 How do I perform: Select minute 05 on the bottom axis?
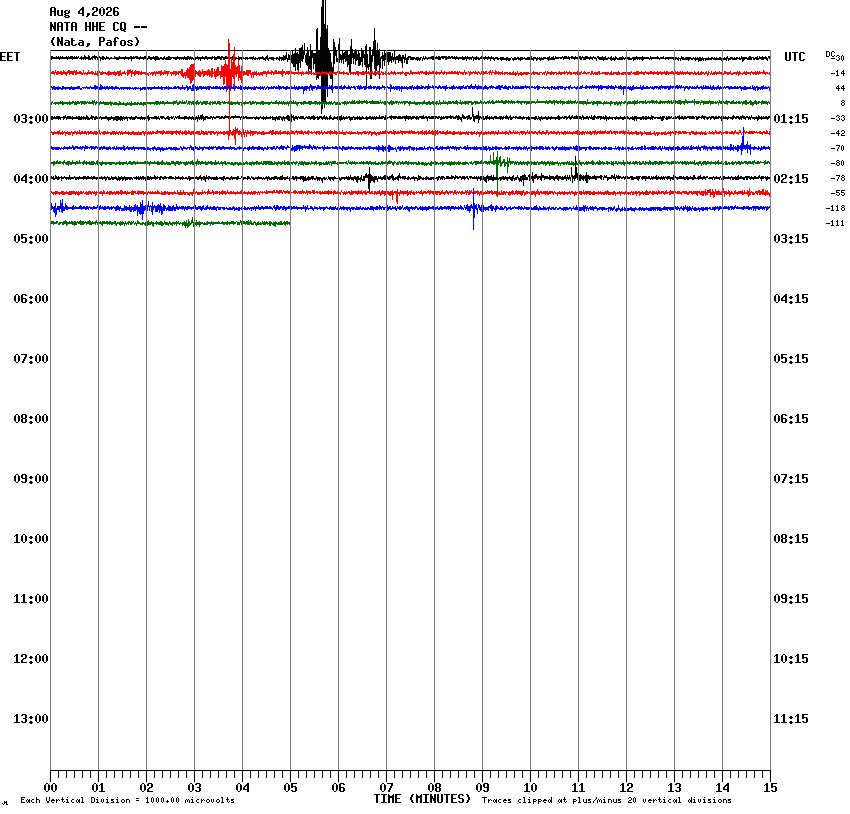pyautogui.click(x=290, y=788)
